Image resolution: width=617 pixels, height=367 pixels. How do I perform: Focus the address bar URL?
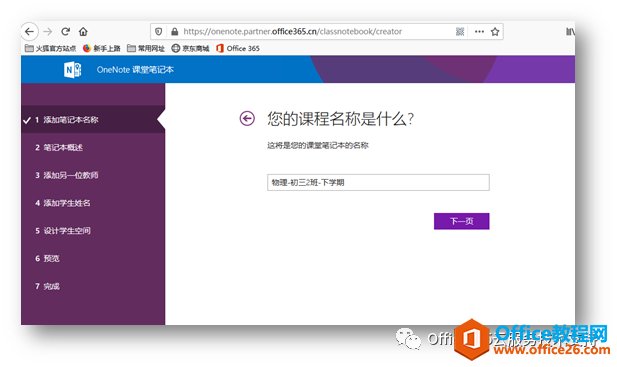click(x=292, y=31)
